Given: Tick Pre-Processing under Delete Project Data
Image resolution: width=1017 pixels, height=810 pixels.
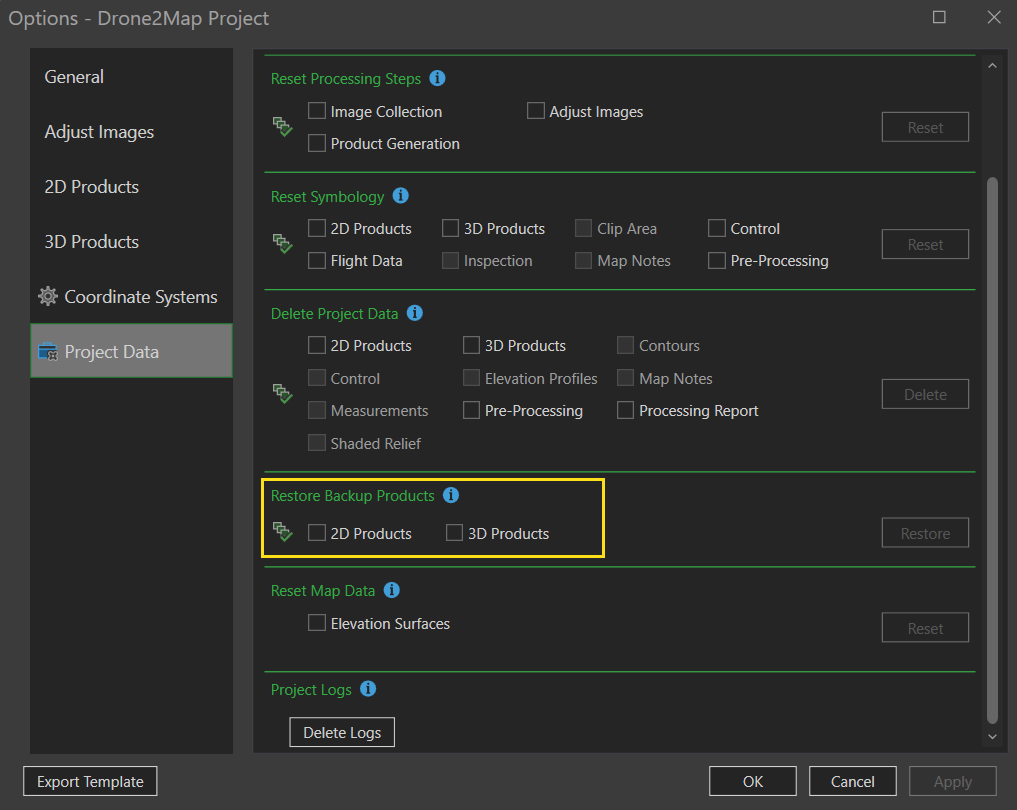Looking at the screenshot, I should coord(472,411).
